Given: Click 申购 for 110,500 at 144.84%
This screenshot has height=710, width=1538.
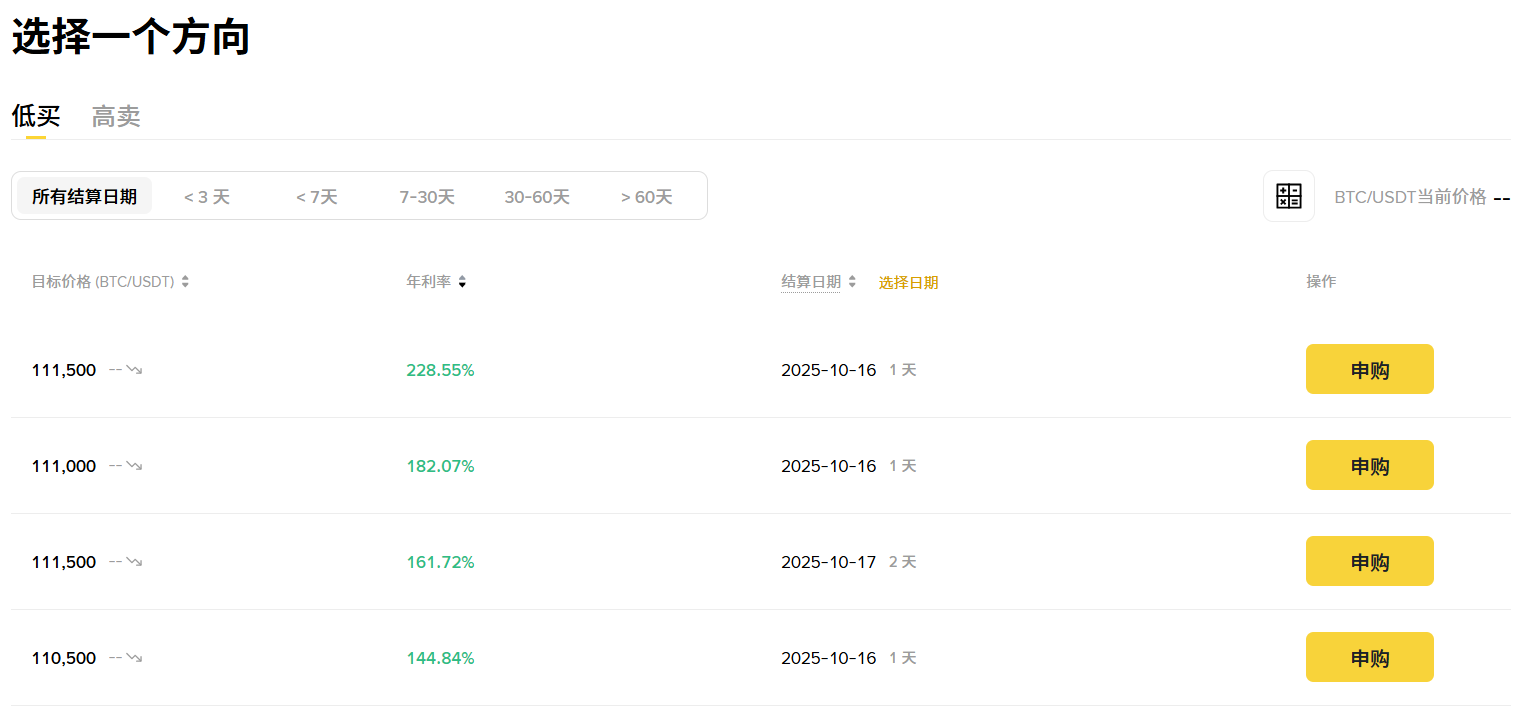Looking at the screenshot, I should 1369,658.
